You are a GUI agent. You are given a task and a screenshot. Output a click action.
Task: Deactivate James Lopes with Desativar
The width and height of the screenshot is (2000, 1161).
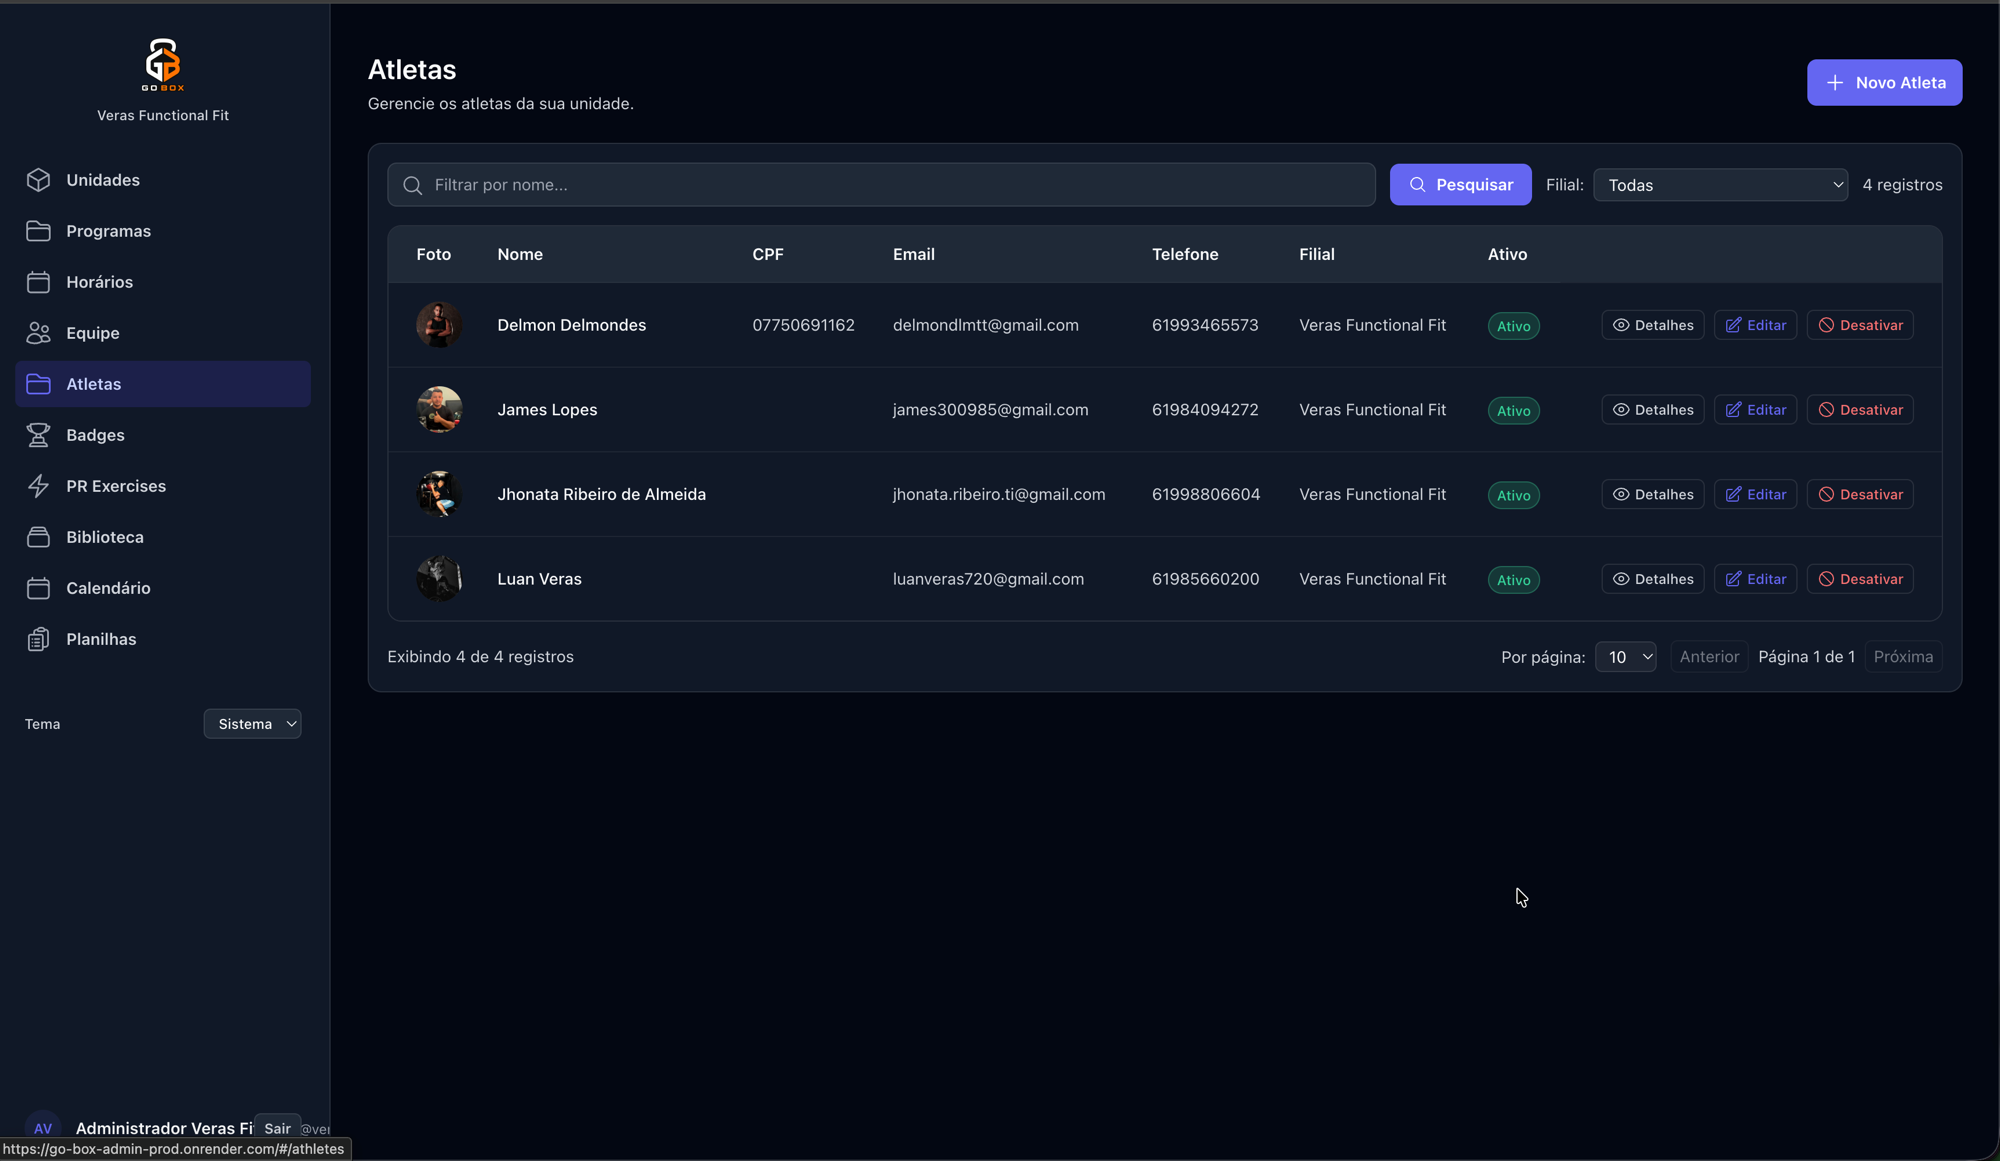click(1860, 410)
